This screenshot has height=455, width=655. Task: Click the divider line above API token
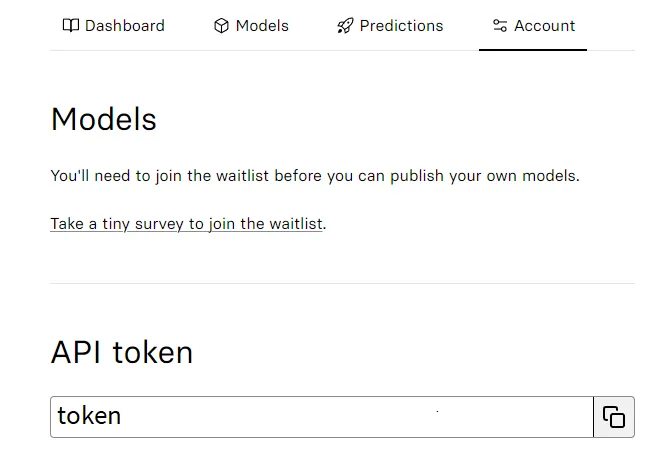[342, 283]
